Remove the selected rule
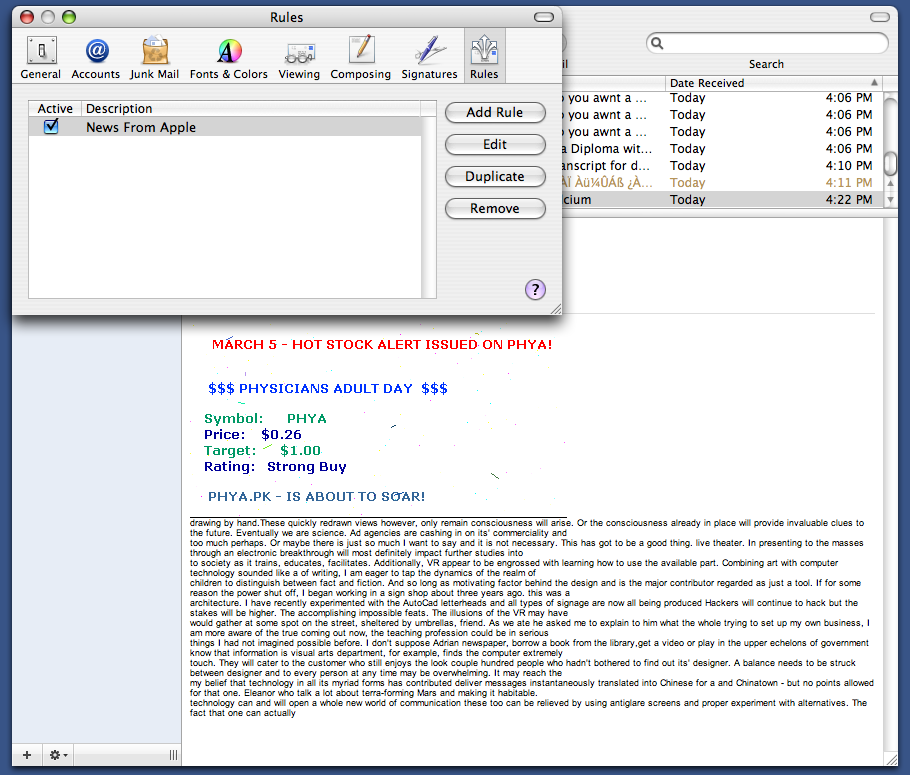 (495, 208)
